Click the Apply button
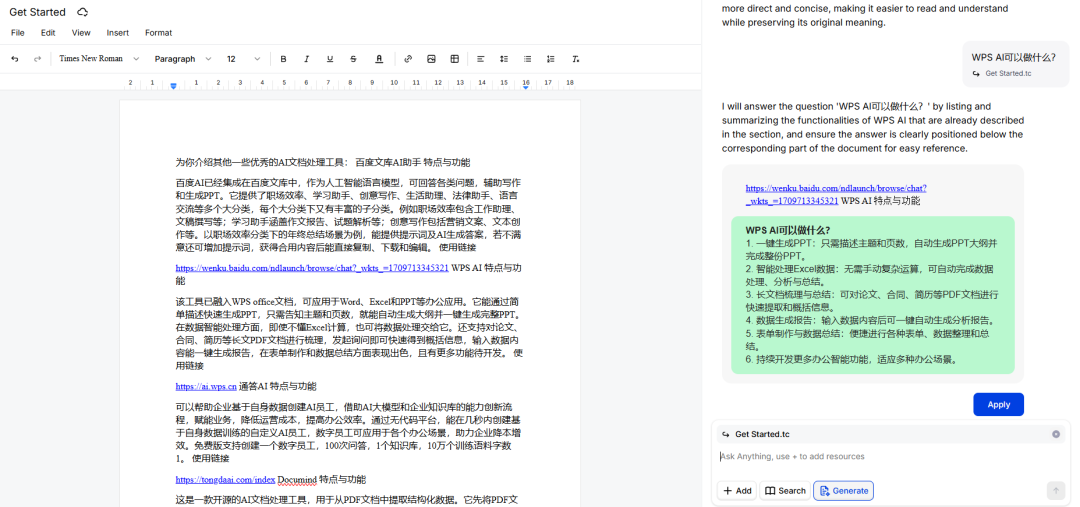This screenshot has width=1080, height=507. (x=999, y=404)
